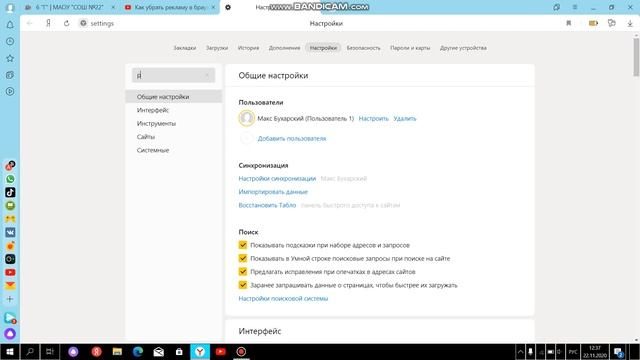Click Настроить link next to user
640x360 pixels.
[x=373, y=119]
